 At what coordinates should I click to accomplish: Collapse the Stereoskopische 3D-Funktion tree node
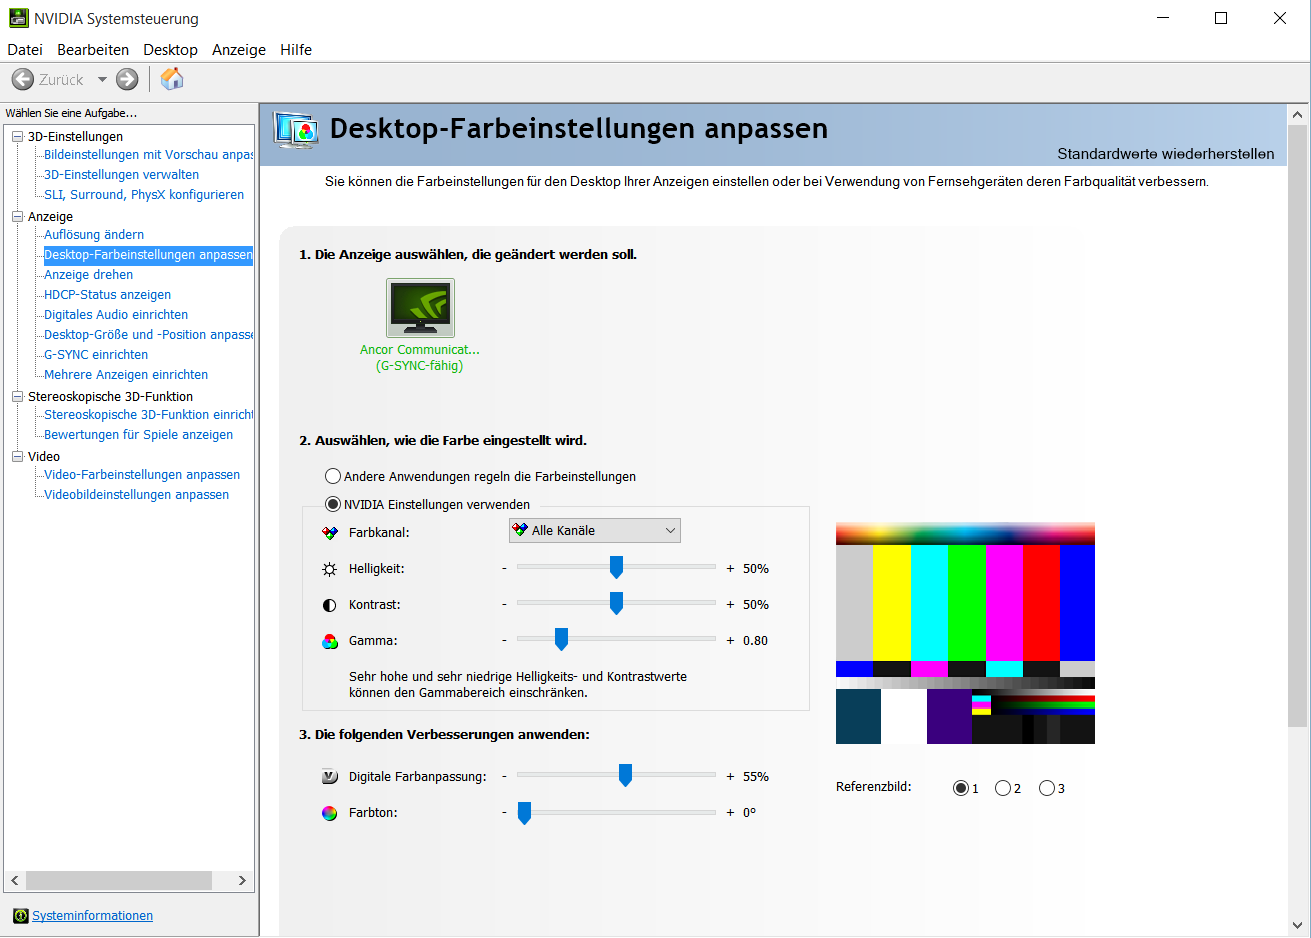[17, 397]
